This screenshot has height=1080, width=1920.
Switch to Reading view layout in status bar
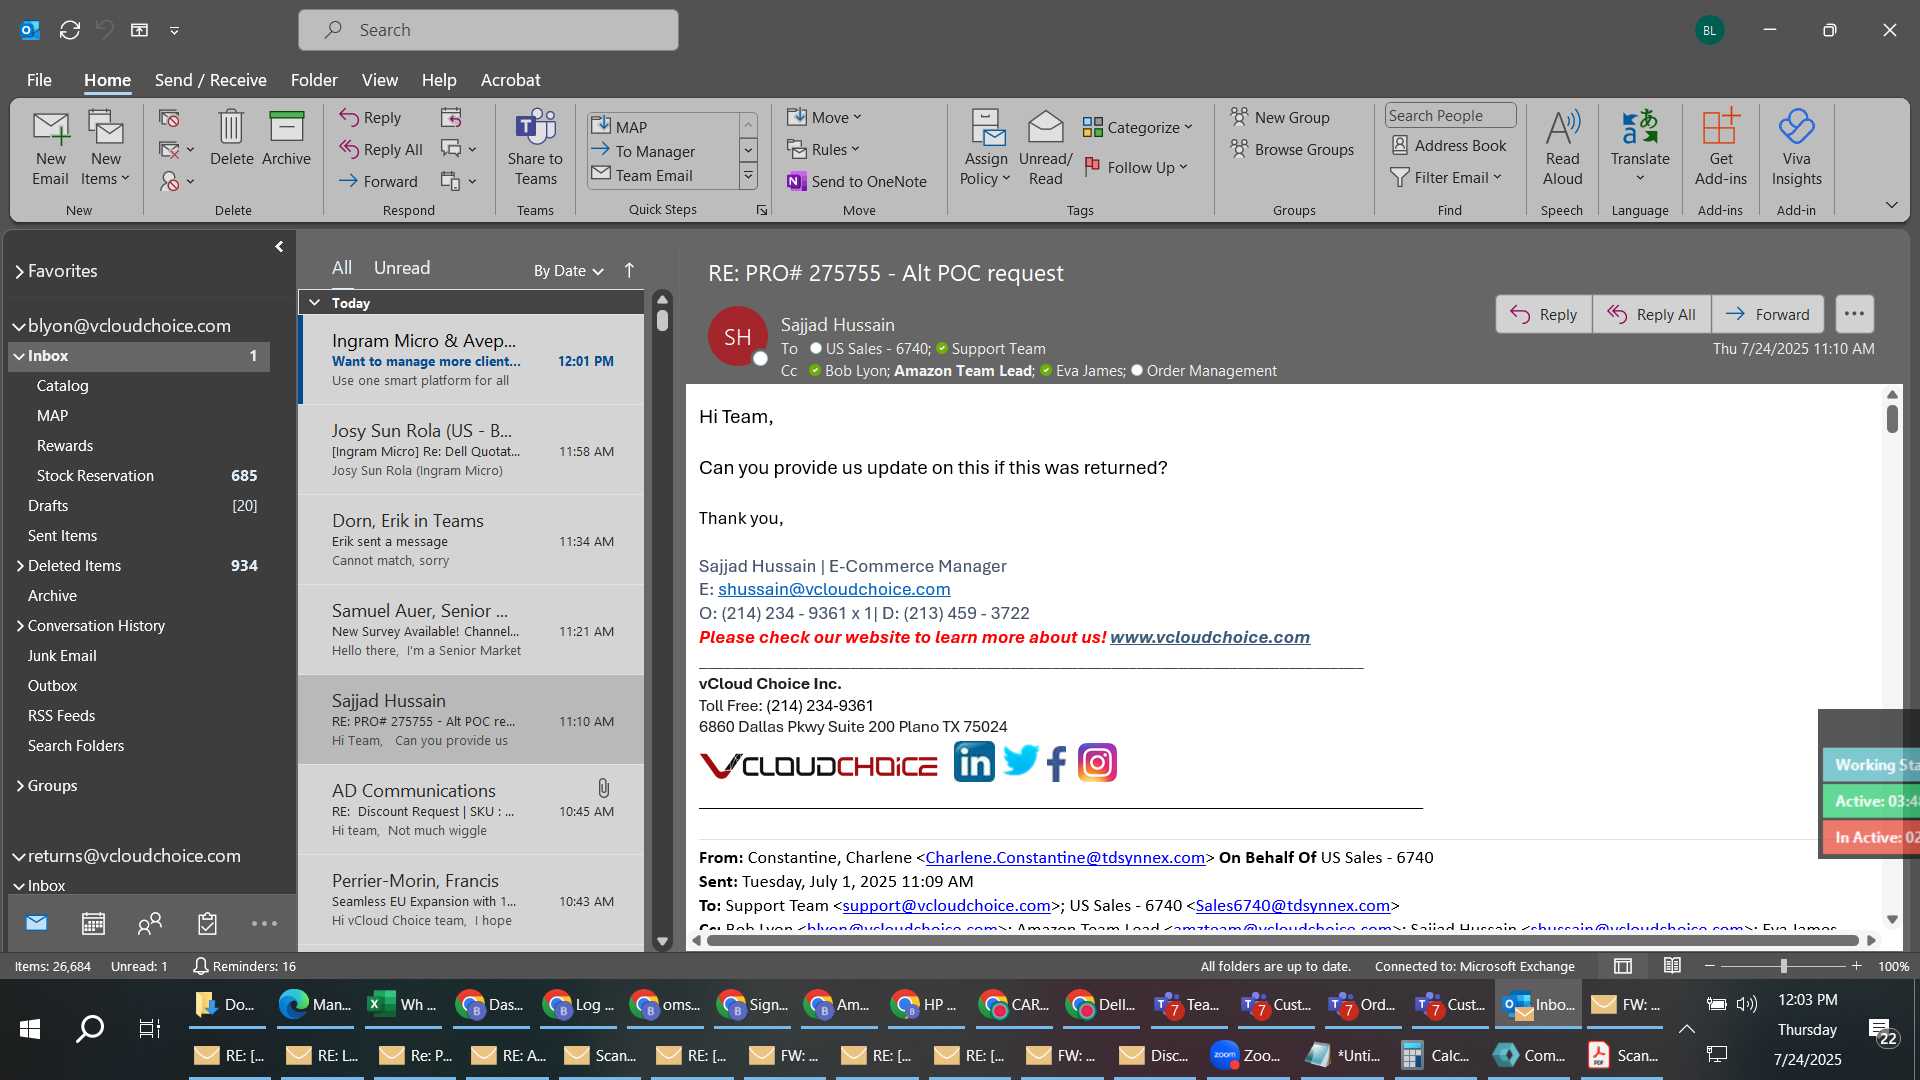point(1672,966)
